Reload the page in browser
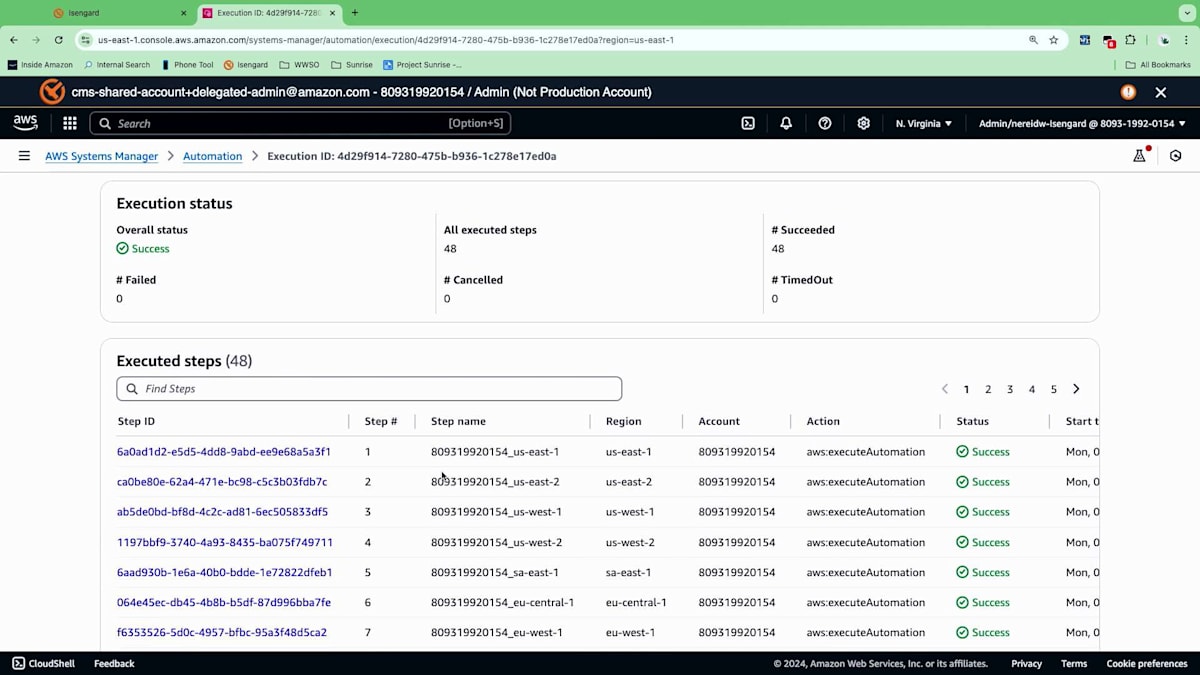Viewport: 1200px width, 675px height. (x=59, y=40)
